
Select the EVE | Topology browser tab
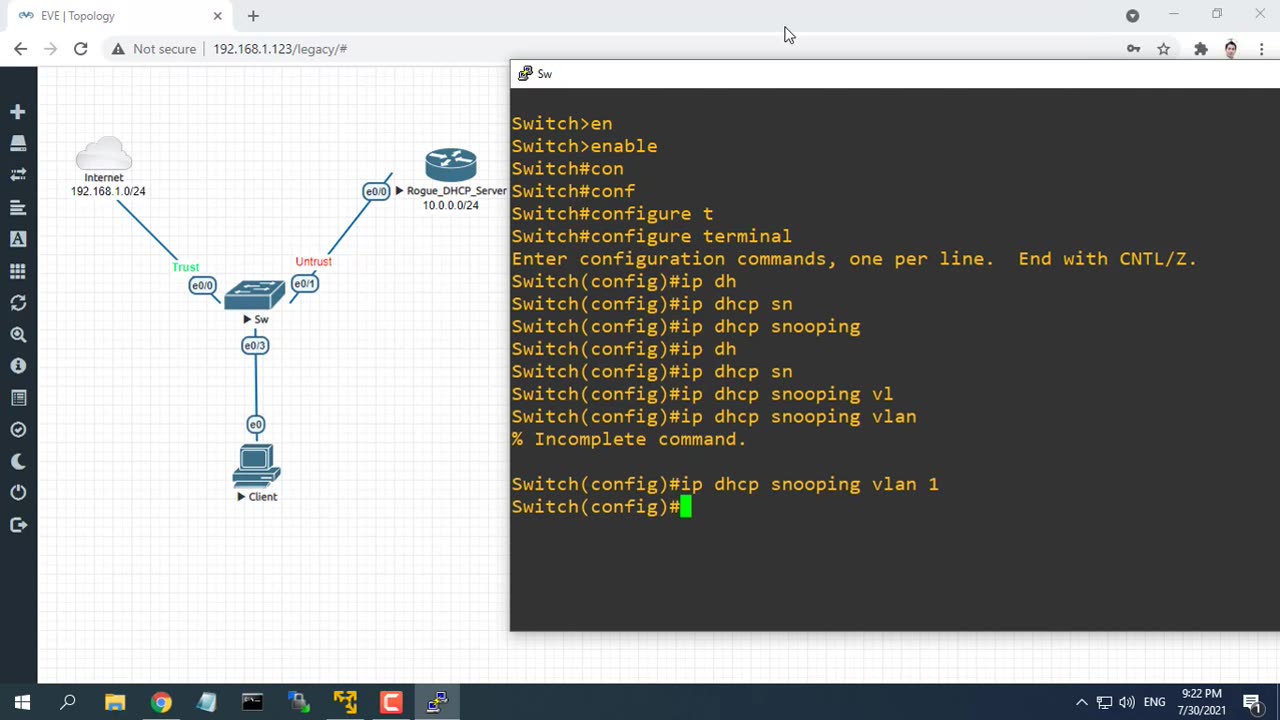click(x=120, y=16)
